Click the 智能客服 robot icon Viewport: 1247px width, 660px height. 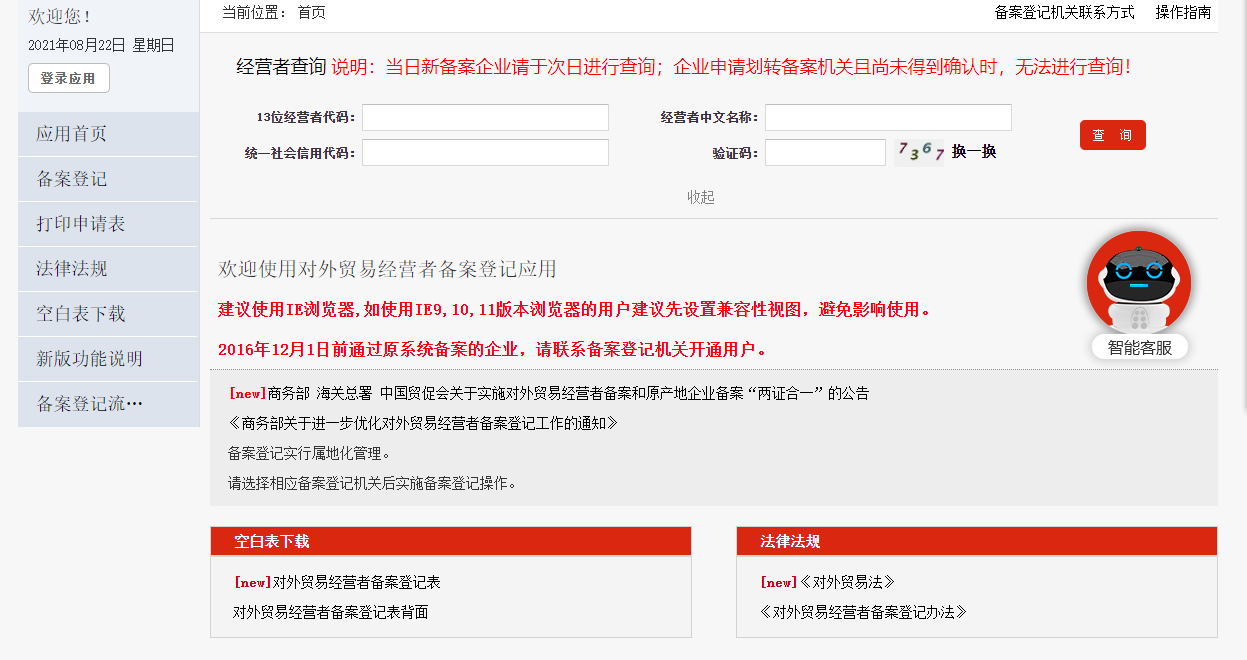(x=1138, y=284)
